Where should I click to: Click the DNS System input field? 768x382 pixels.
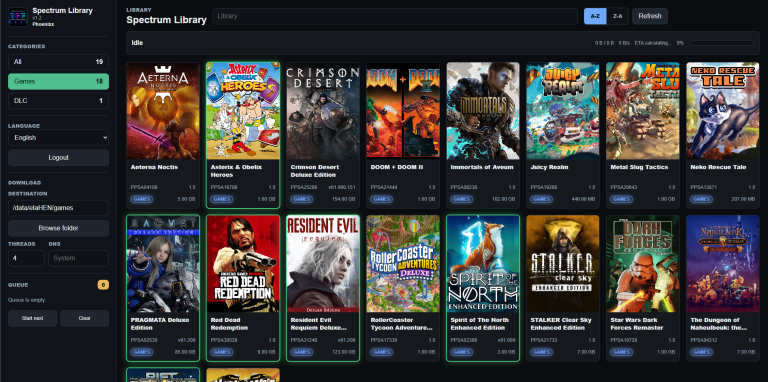(78, 258)
